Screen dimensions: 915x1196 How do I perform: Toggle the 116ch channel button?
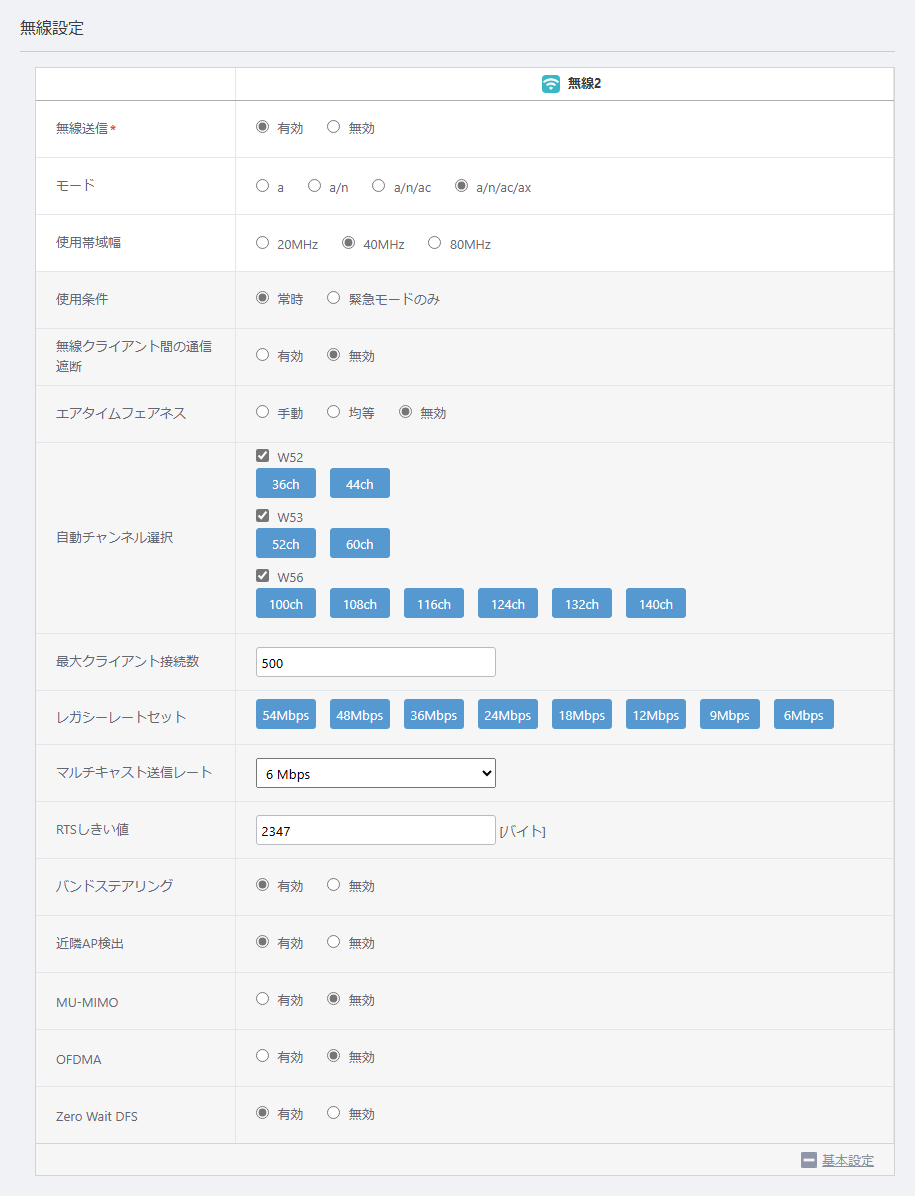point(434,603)
